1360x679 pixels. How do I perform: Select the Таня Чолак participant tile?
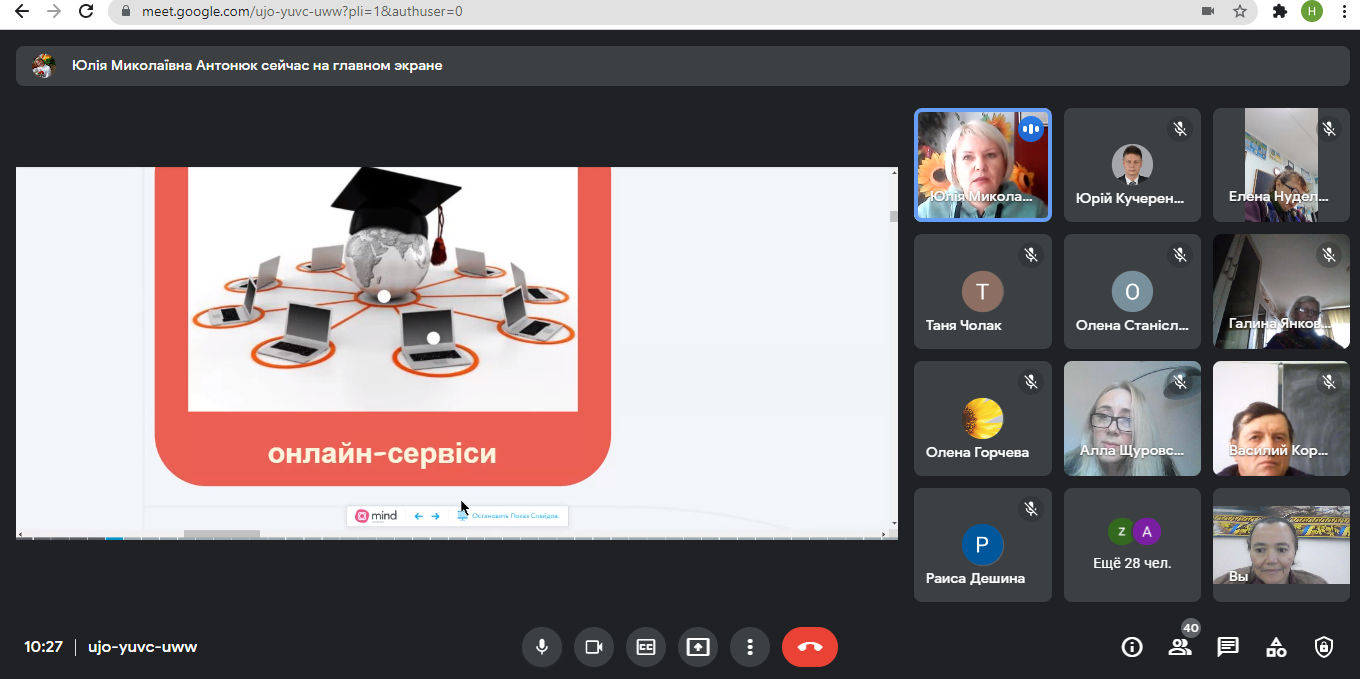point(982,291)
